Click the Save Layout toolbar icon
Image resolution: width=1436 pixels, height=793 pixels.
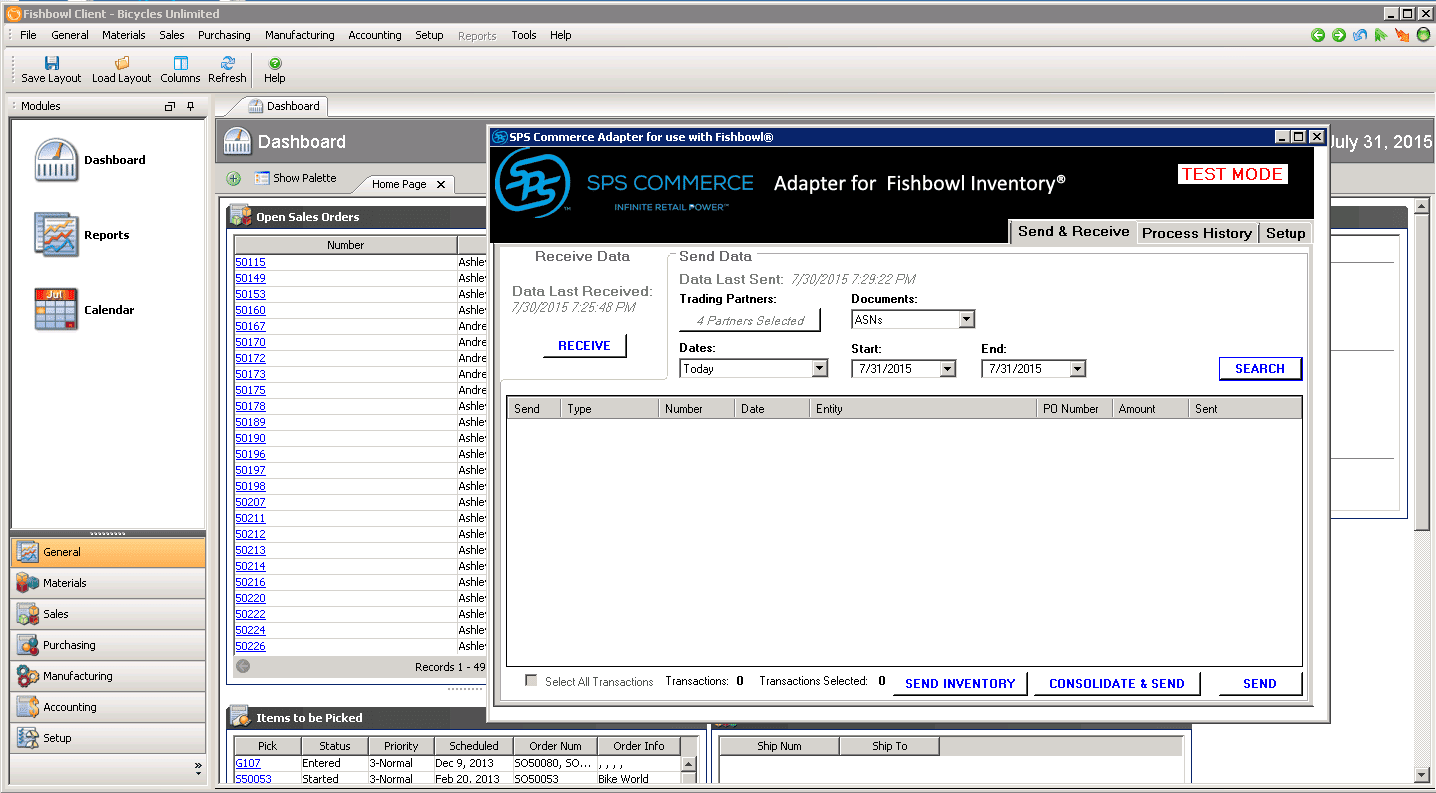pyautogui.click(x=52, y=63)
